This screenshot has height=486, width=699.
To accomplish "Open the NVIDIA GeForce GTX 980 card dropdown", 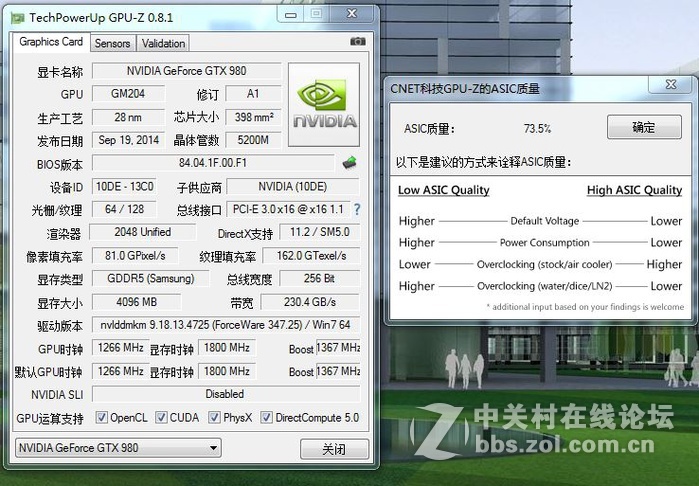I will [x=118, y=448].
